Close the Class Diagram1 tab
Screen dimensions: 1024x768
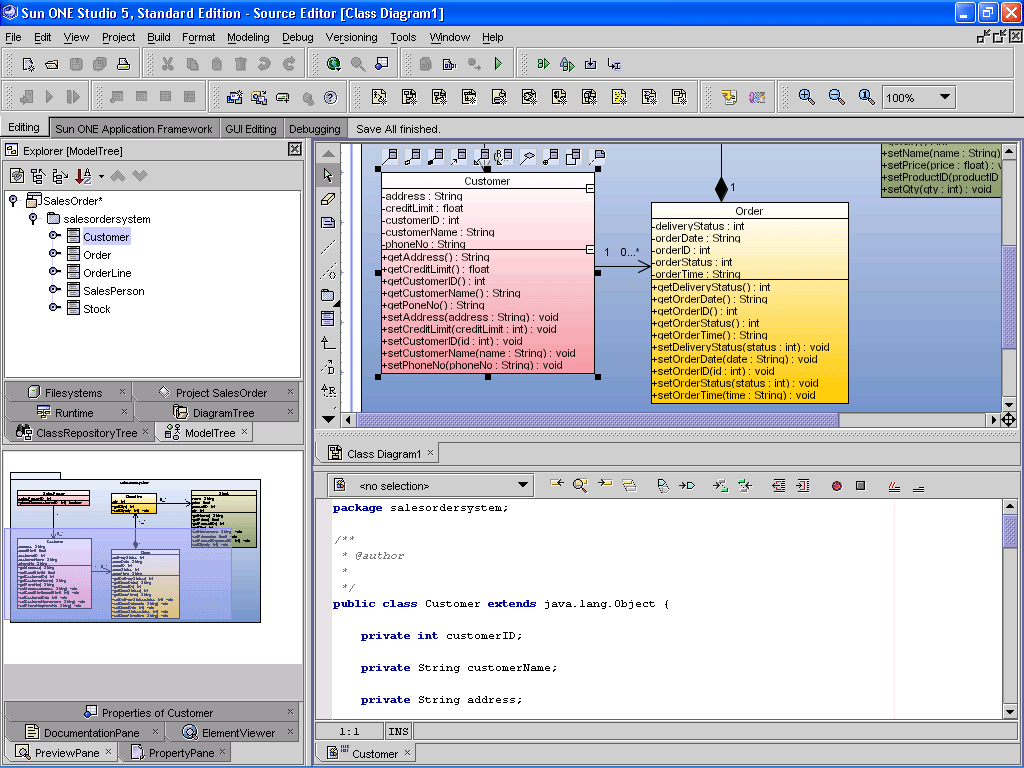430,453
